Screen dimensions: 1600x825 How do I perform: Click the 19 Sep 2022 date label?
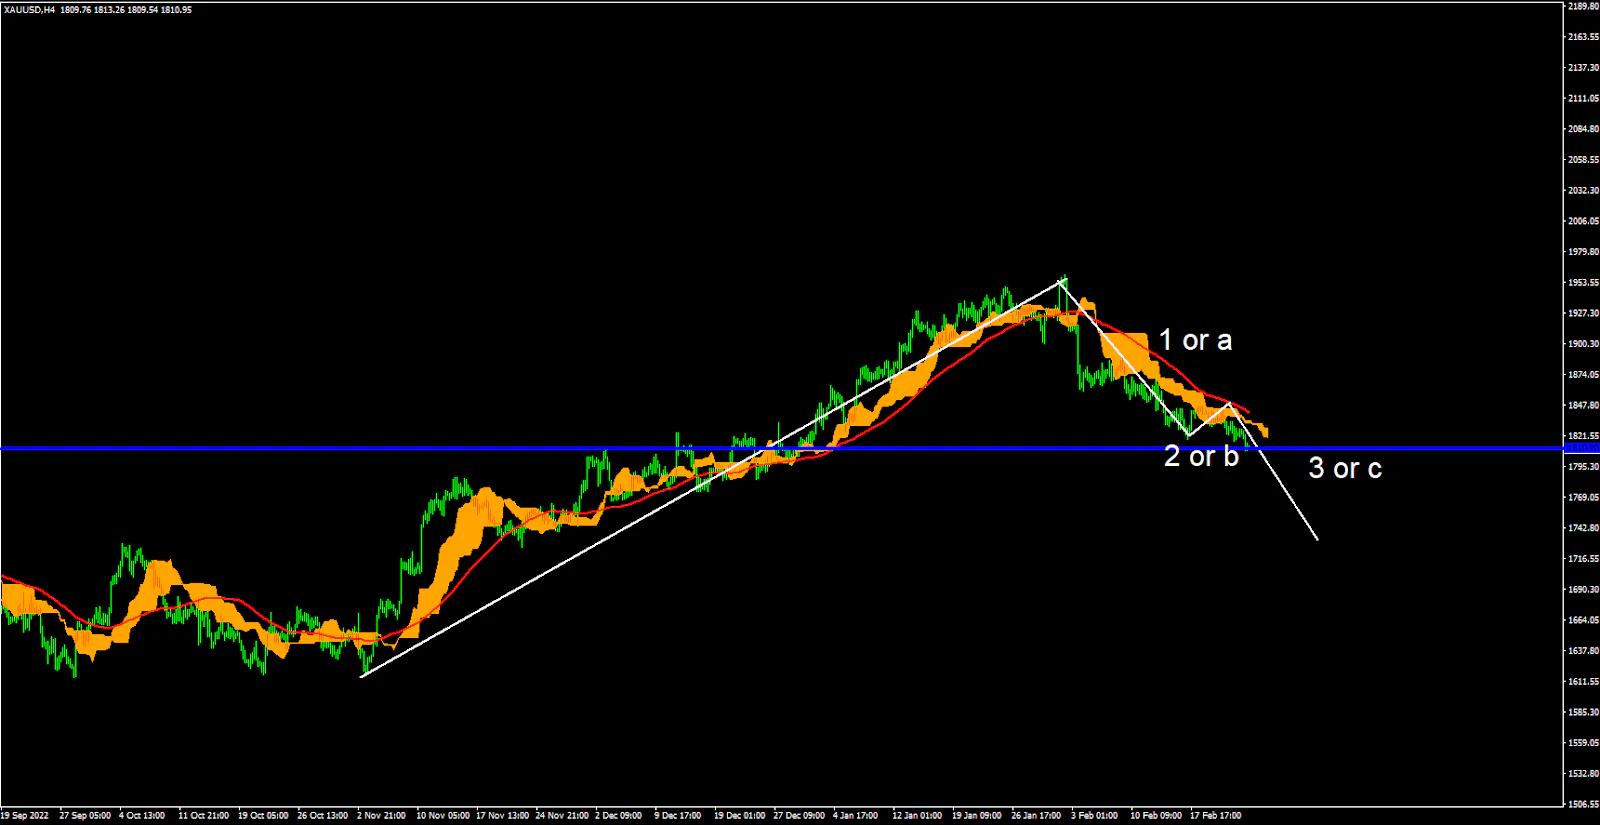pyautogui.click(x=25, y=816)
